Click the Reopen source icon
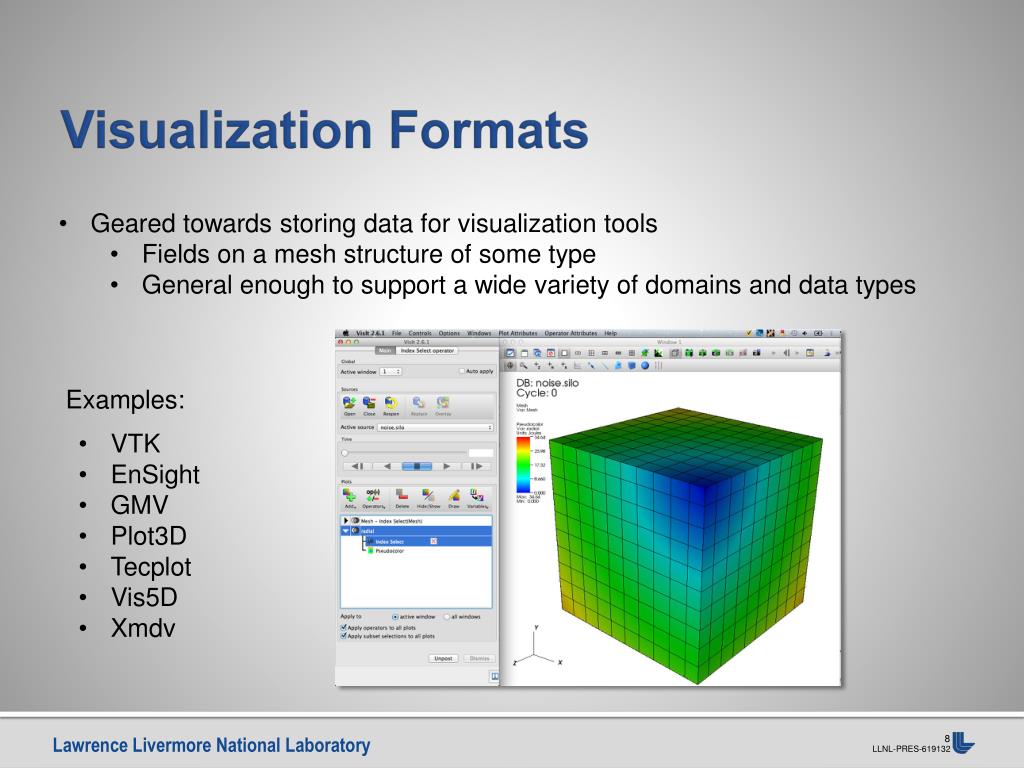Viewport: 1024px width, 768px height. [x=390, y=402]
